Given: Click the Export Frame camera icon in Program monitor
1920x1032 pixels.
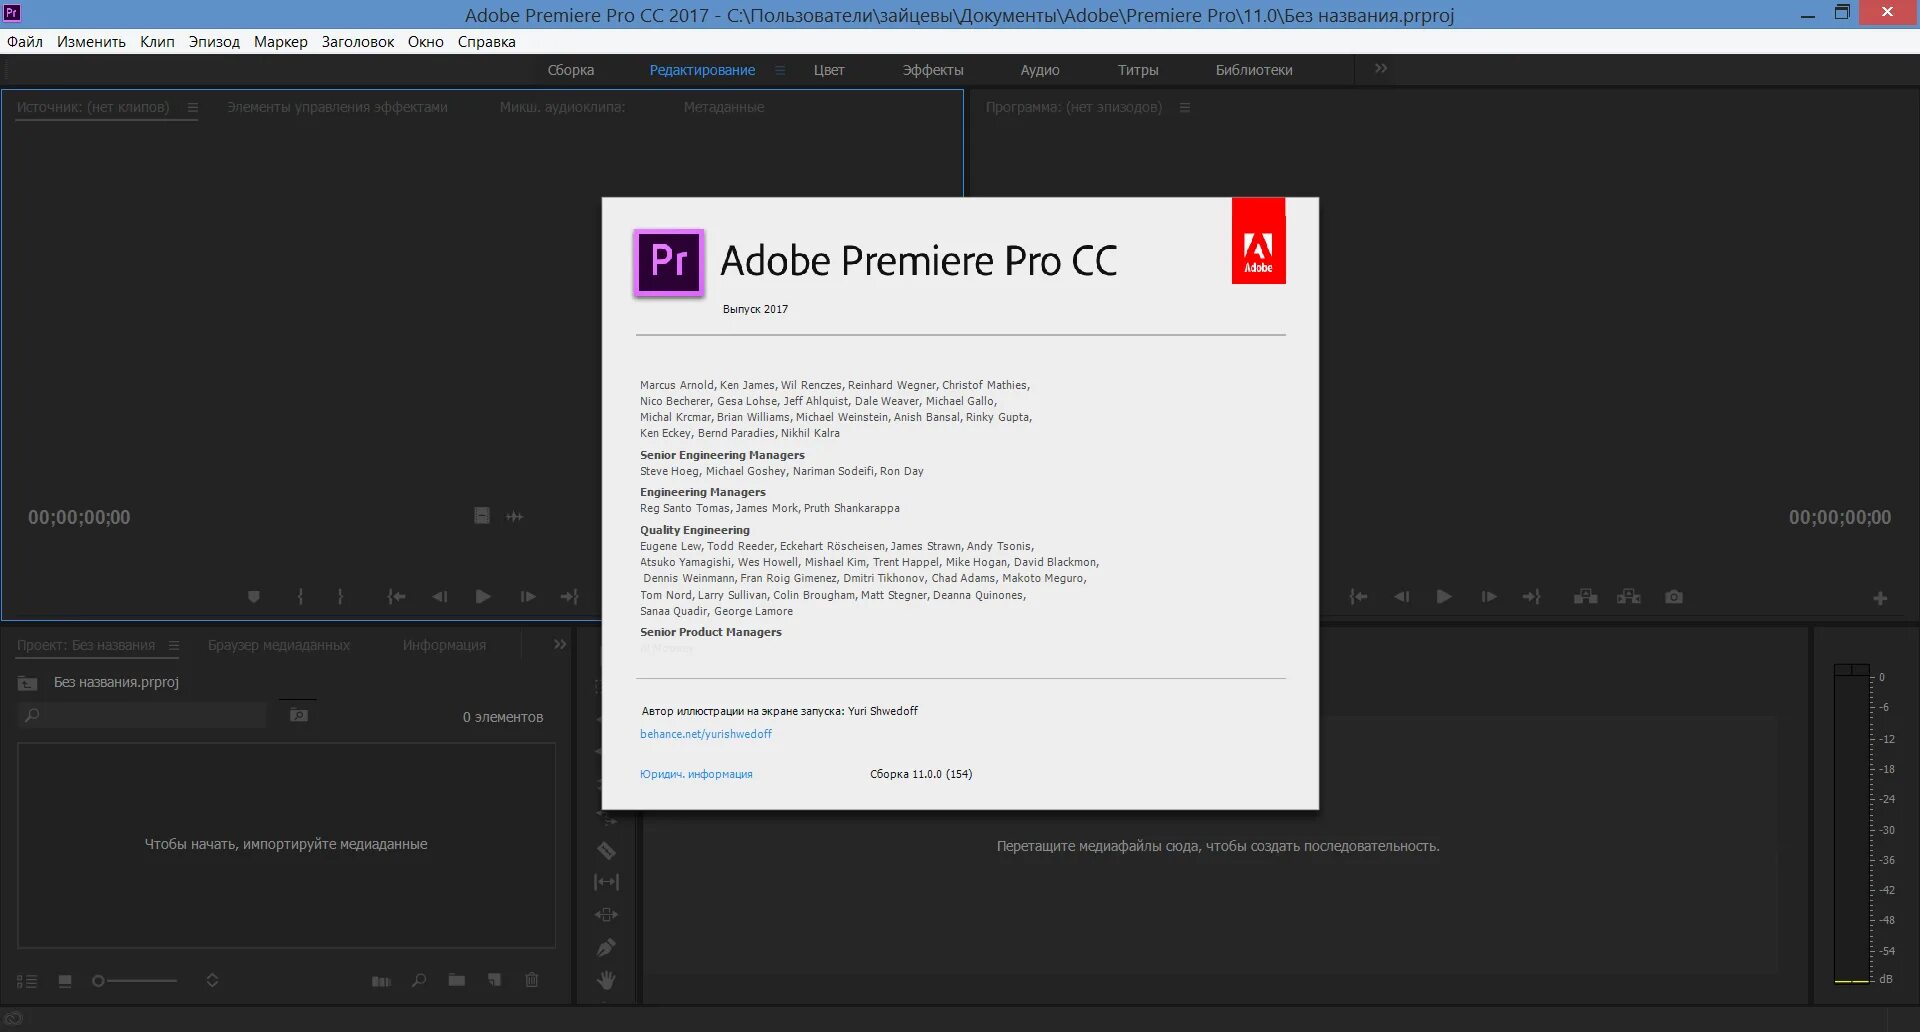Looking at the screenshot, I should tap(1674, 596).
